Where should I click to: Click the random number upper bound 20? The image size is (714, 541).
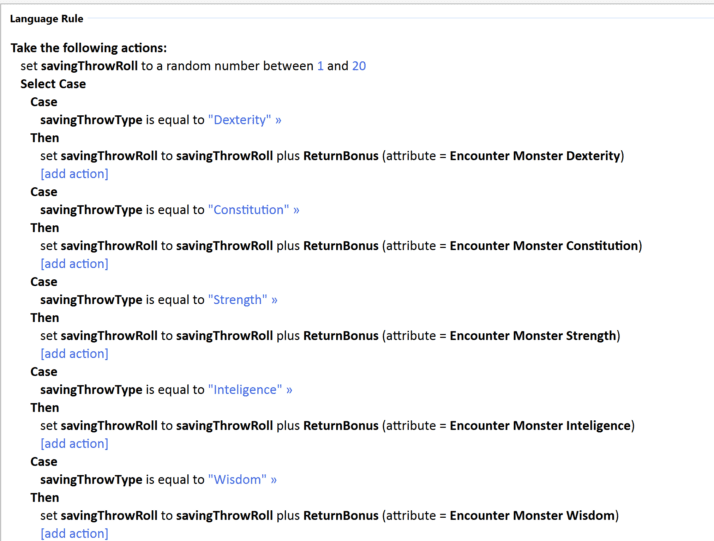(359, 66)
